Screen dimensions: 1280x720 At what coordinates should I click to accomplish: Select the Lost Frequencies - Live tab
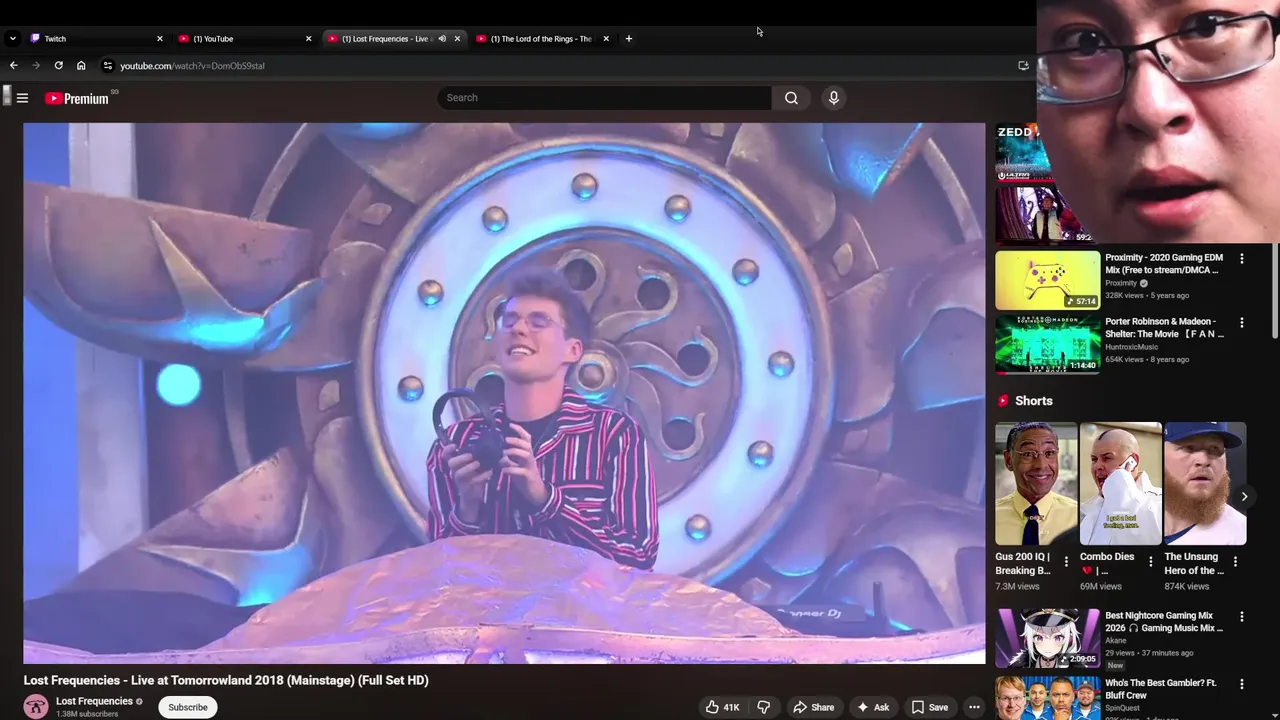pyautogui.click(x=385, y=39)
